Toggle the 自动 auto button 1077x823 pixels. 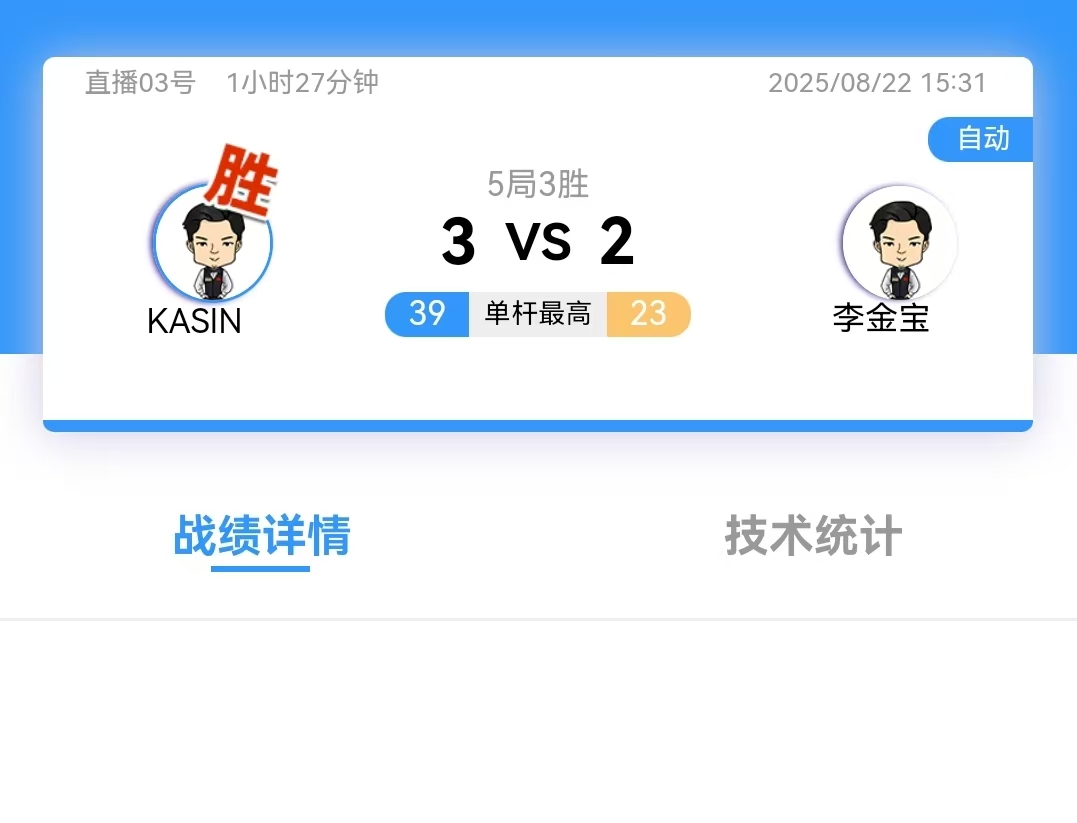[x=981, y=139]
